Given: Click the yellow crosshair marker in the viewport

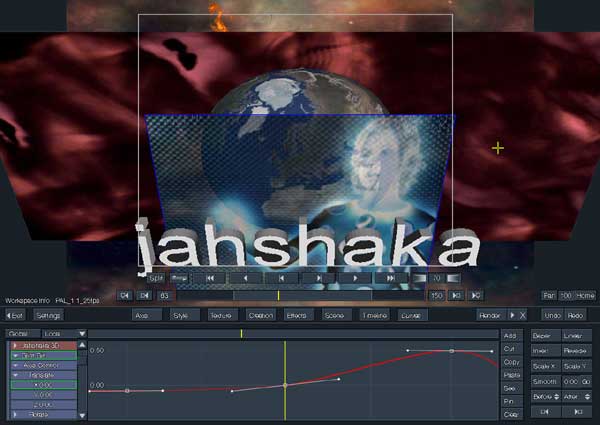Looking at the screenshot, I should (498, 148).
